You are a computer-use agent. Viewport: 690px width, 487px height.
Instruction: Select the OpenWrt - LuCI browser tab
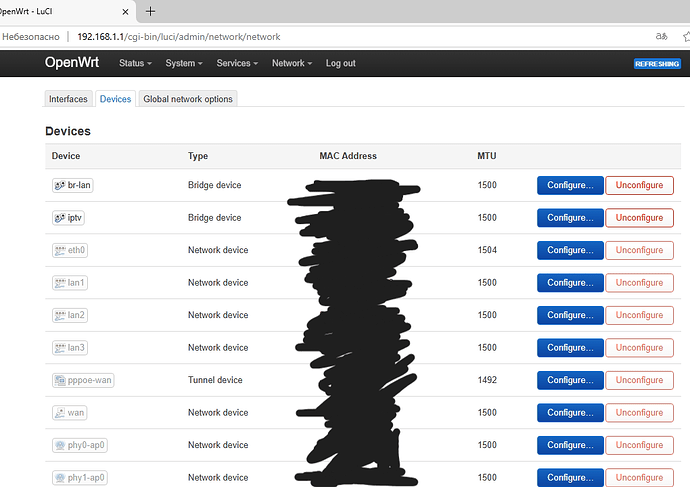point(66,11)
